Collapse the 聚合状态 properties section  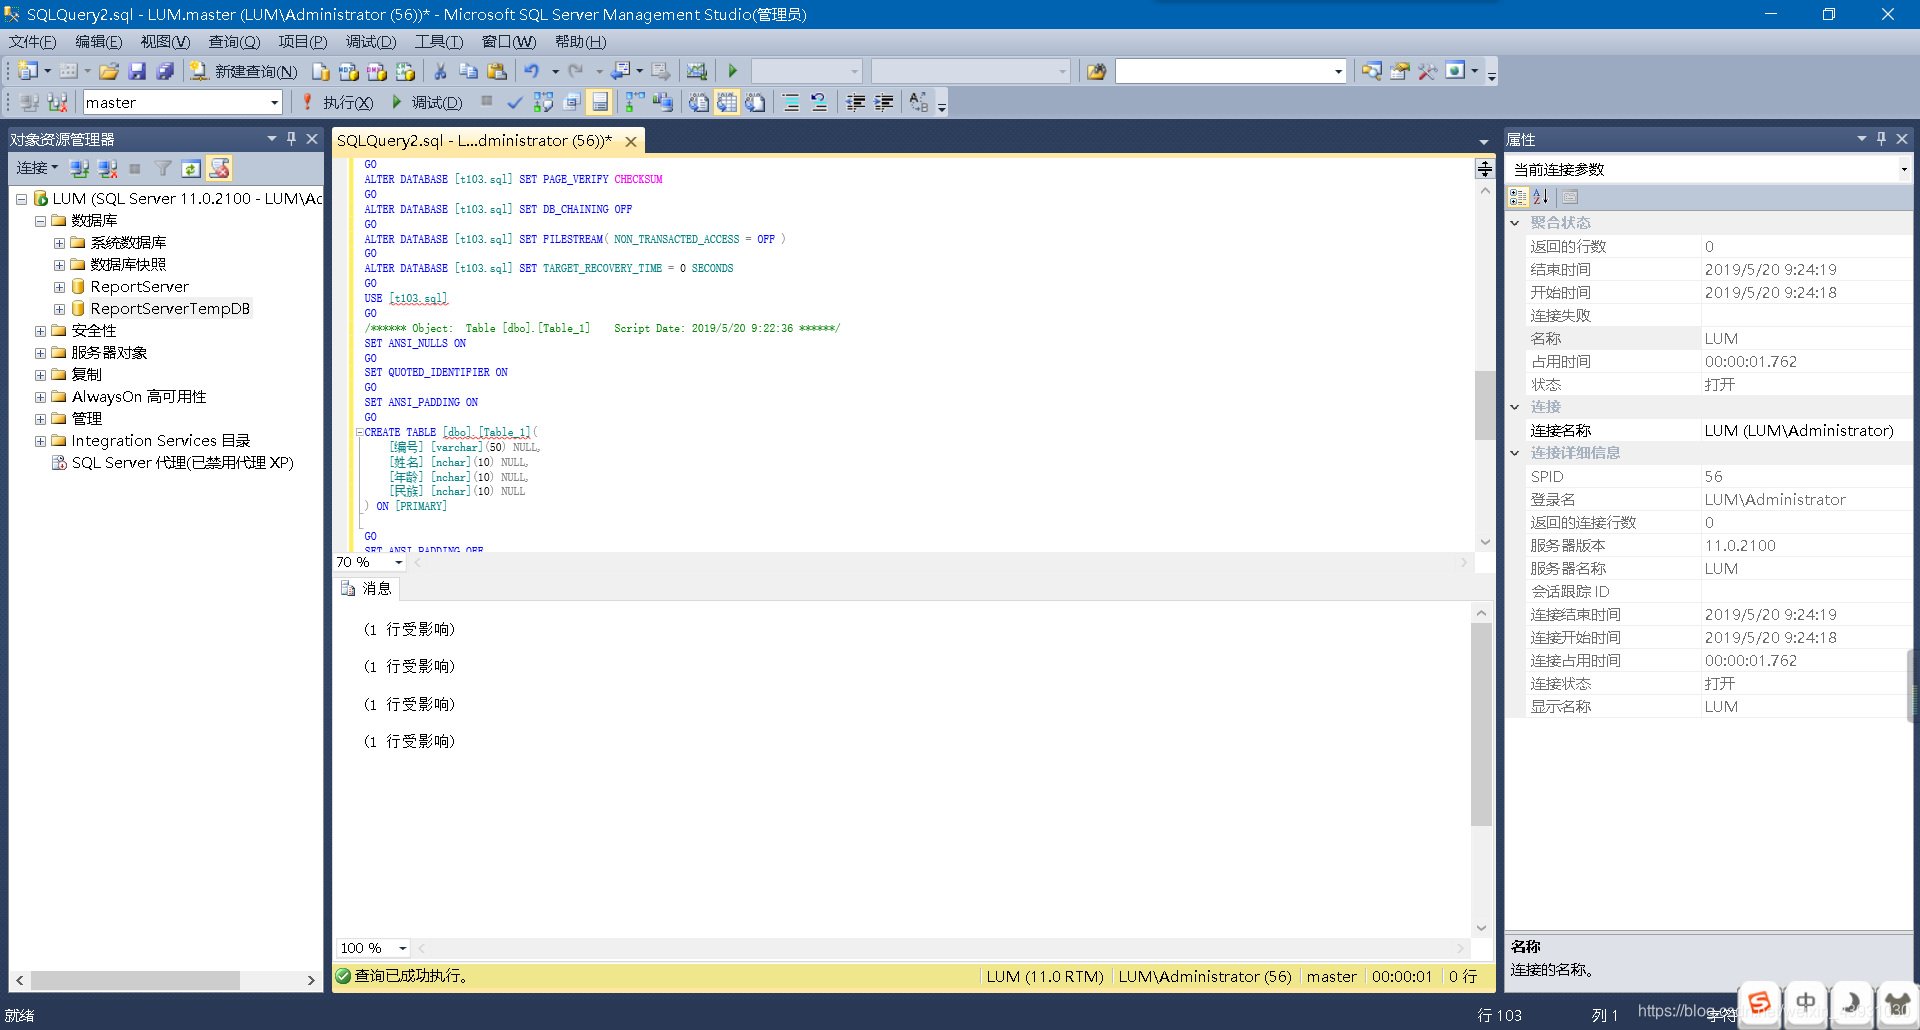click(1515, 223)
